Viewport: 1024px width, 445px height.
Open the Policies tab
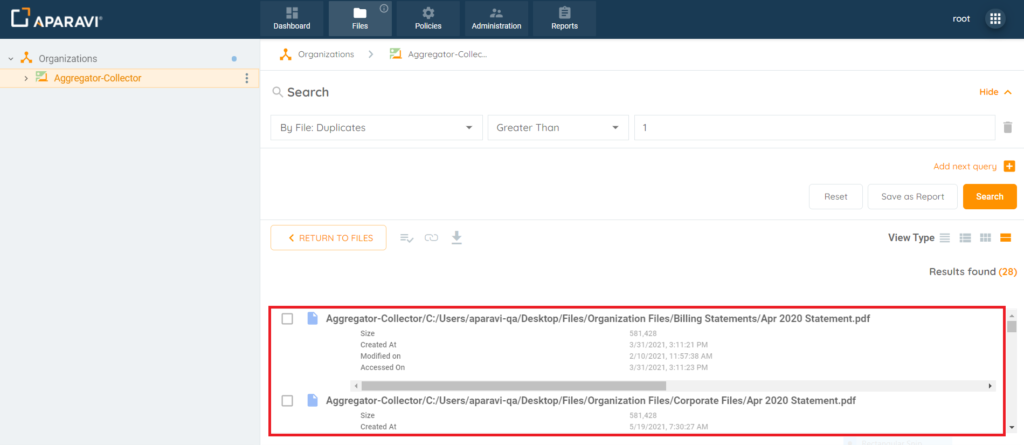click(428, 18)
